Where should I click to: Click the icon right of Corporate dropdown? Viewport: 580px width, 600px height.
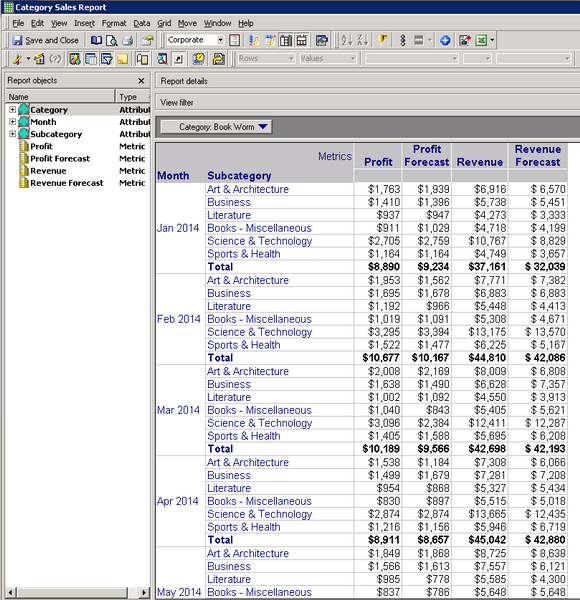tap(235, 40)
